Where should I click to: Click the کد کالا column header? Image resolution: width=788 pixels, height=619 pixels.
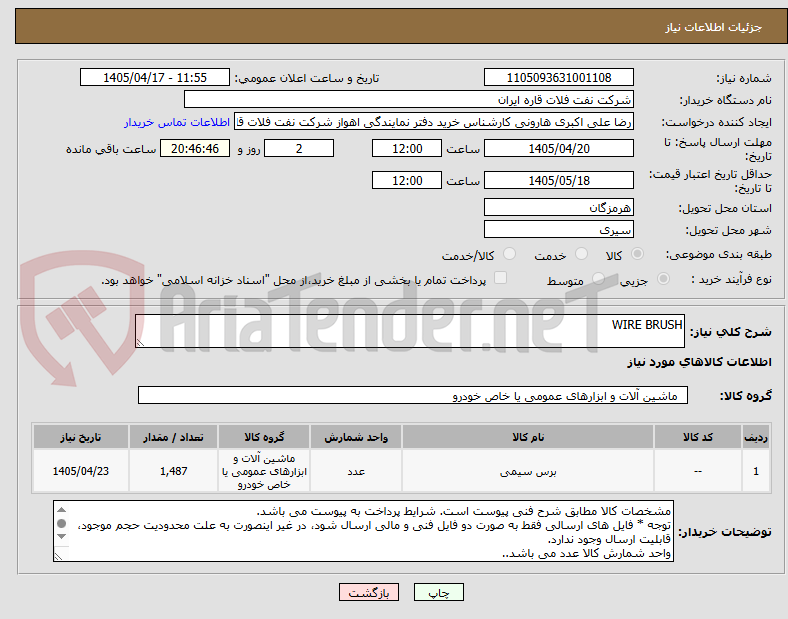pyautogui.click(x=698, y=437)
